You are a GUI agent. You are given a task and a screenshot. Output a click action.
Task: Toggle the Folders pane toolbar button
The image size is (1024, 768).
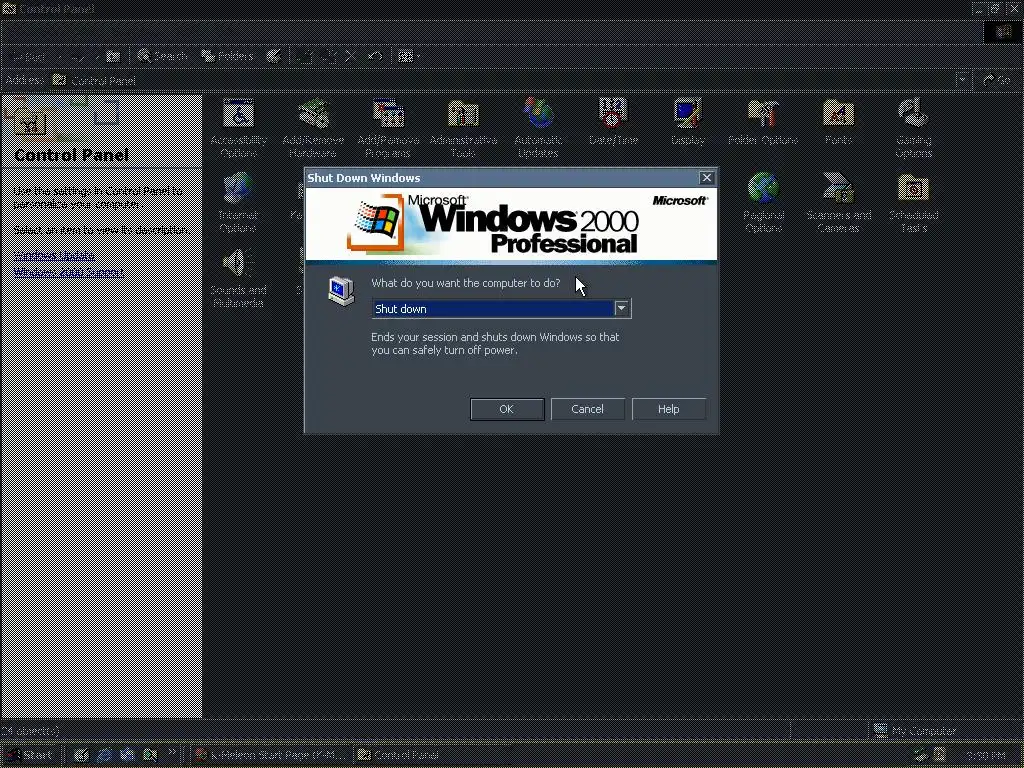pos(227,56)
